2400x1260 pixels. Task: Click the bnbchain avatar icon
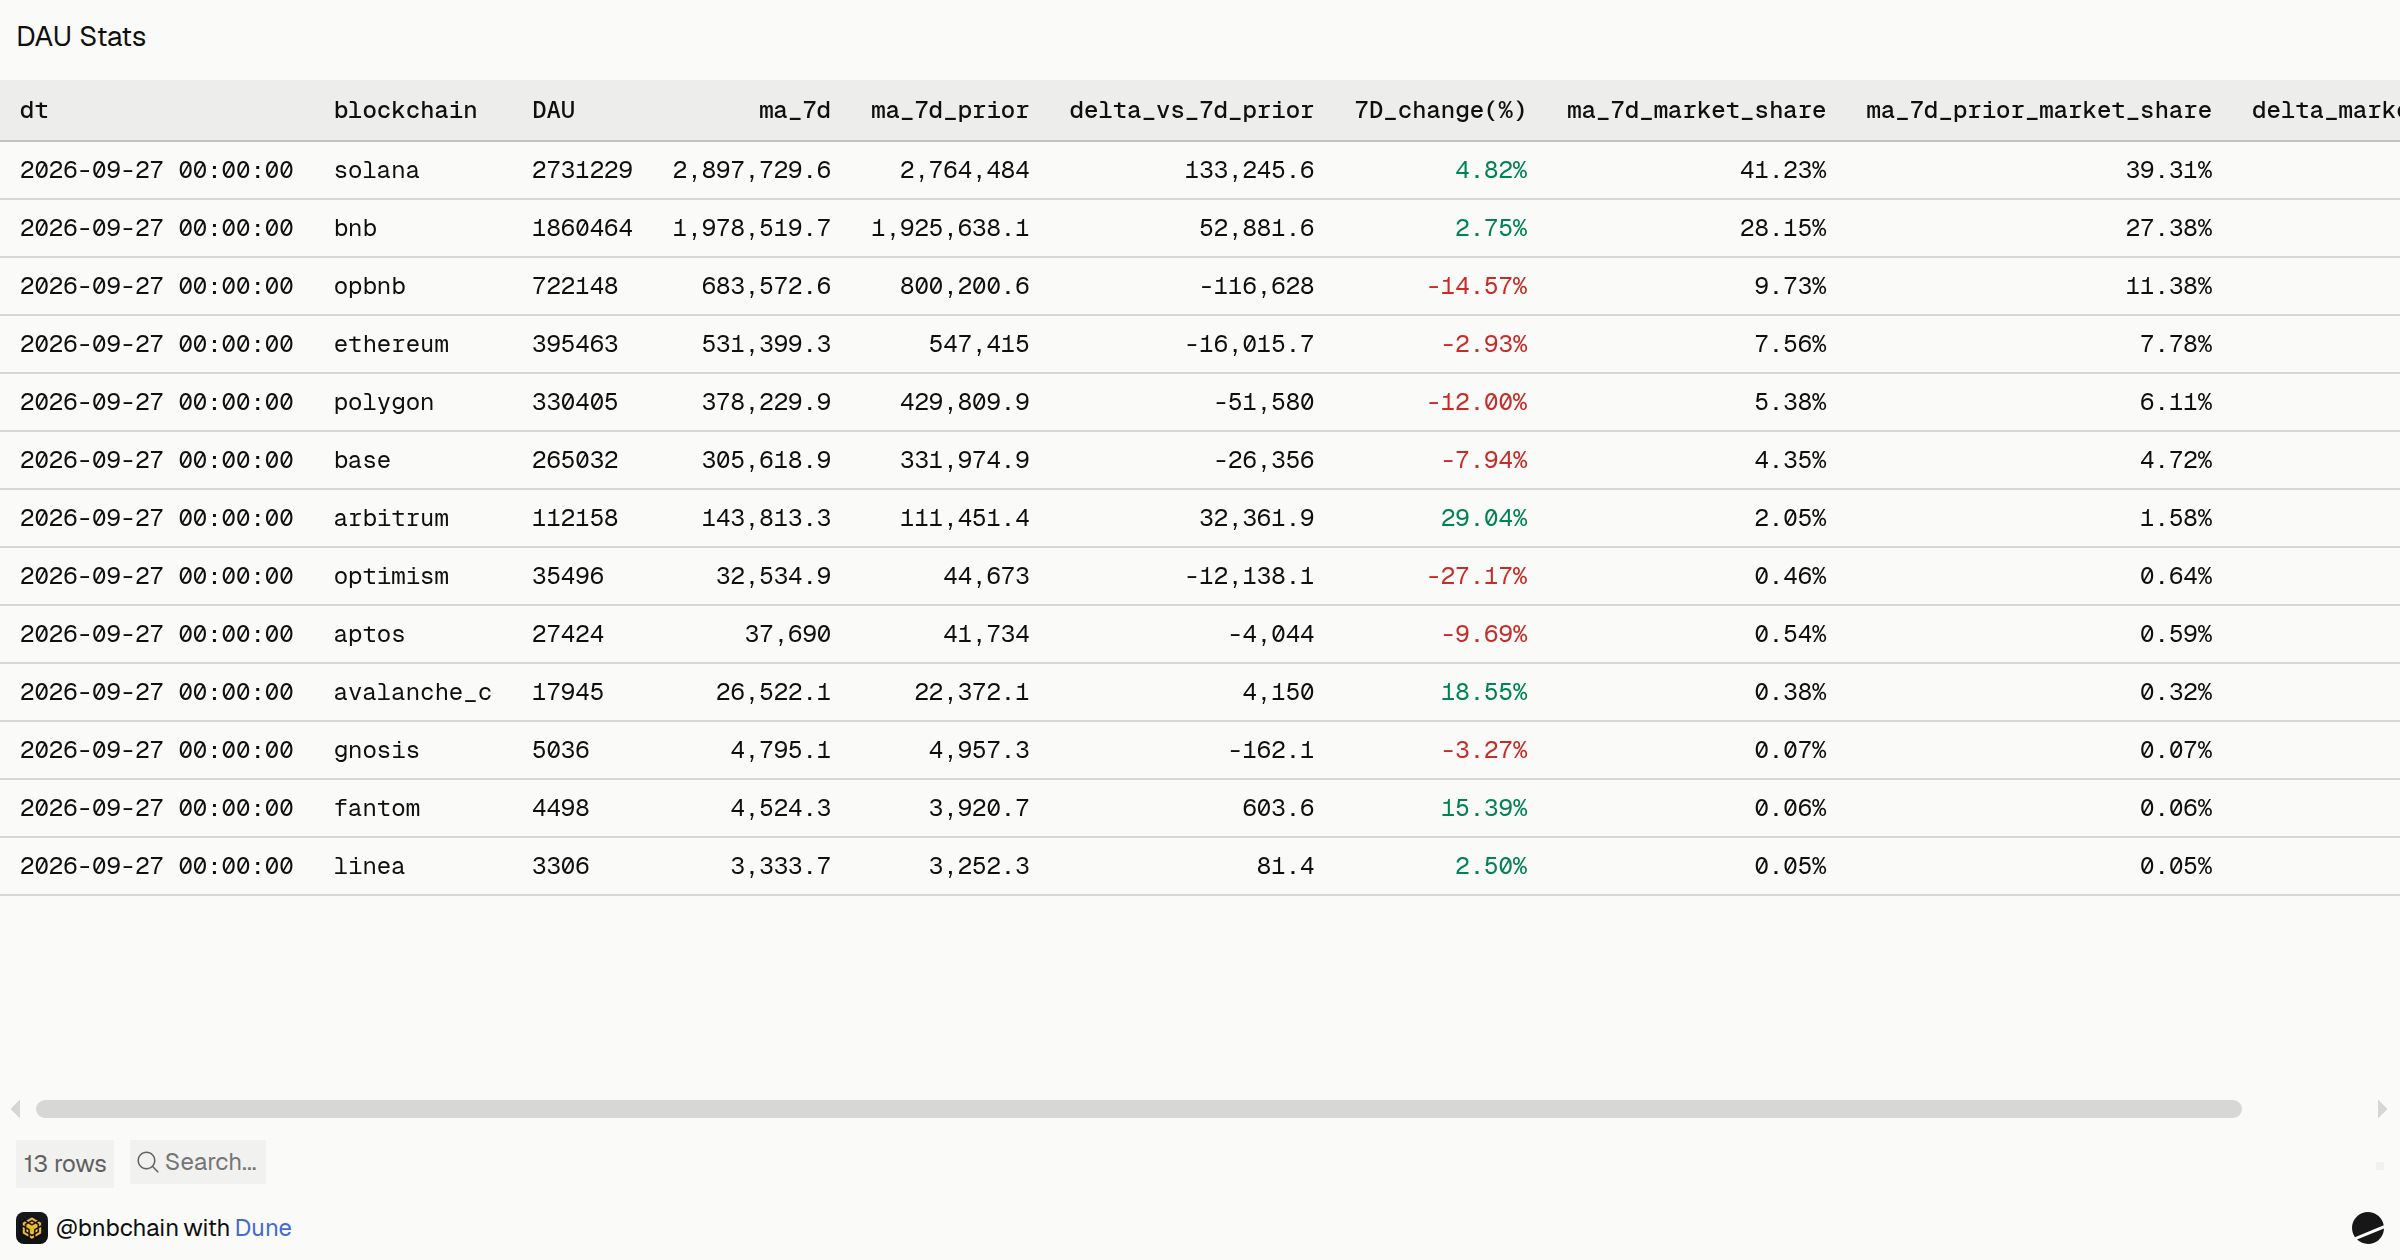(32, 1228)
